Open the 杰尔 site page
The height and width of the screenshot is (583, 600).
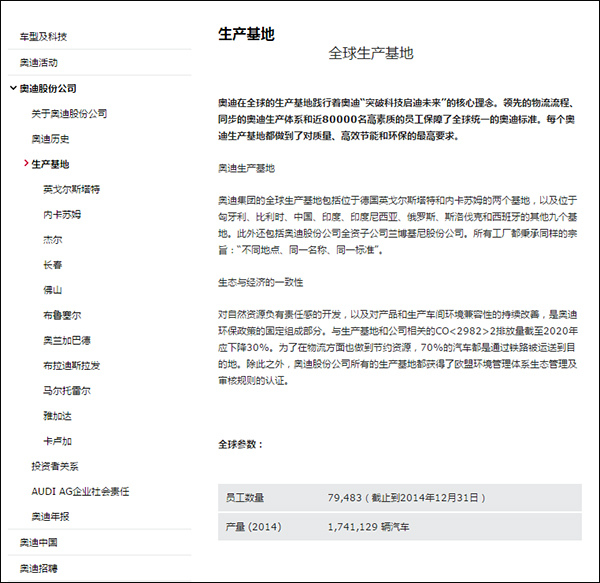tap(52, 240)
